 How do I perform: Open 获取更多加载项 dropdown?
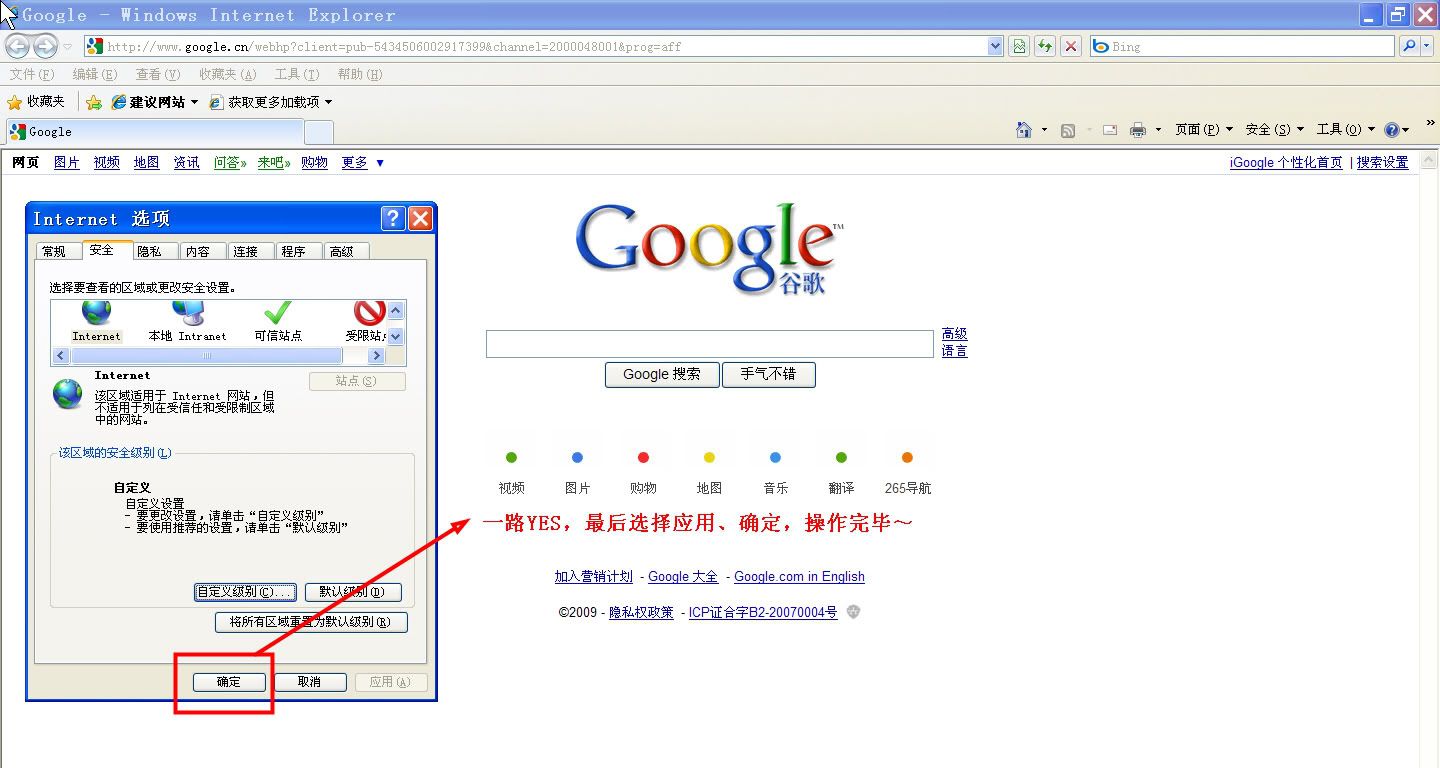point(270,102)
